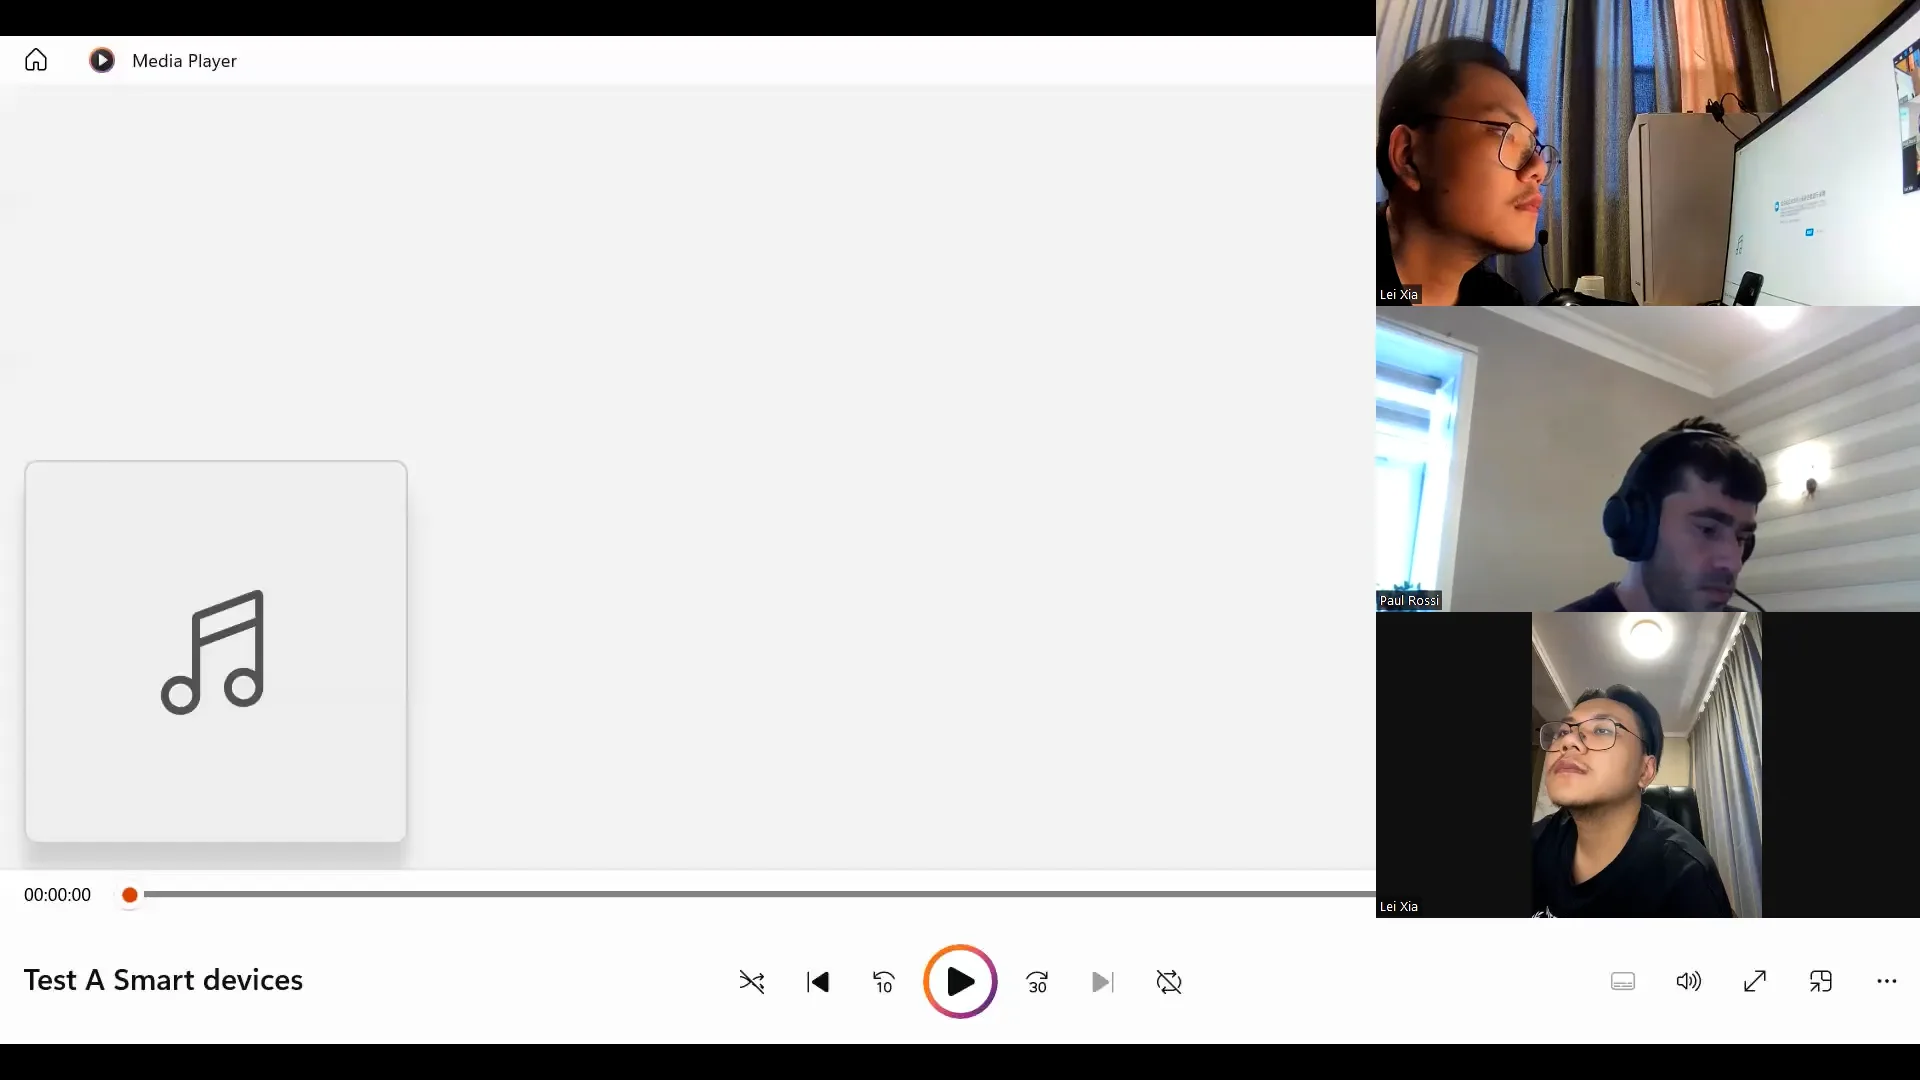This screenshot has height=1080, width=1920.
Task: Click the elapsed time 00:00:00
Action: click(x=57, y=895)
